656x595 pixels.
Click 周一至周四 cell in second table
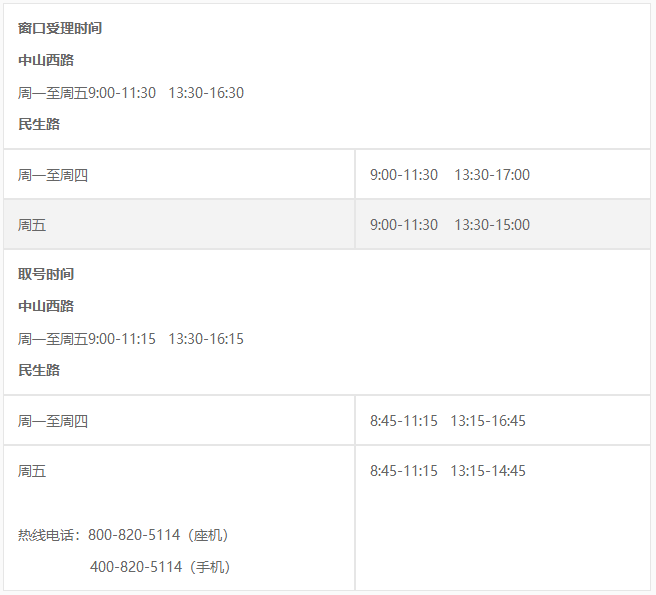pos(179,421)
